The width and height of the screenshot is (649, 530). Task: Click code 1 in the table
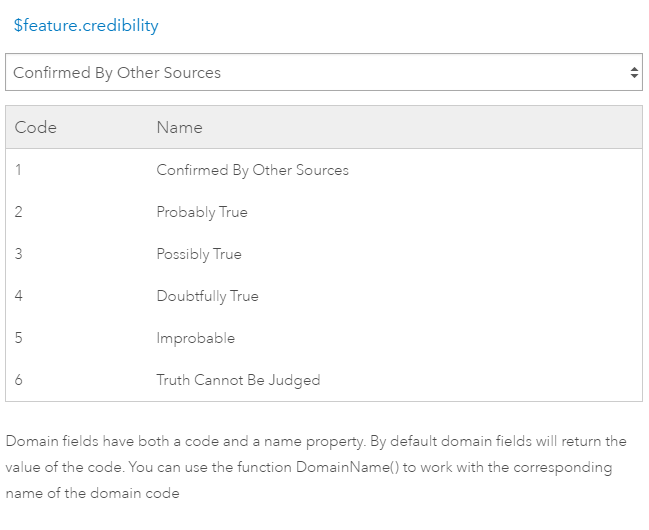pyautogui.click(x=18, y=170)
